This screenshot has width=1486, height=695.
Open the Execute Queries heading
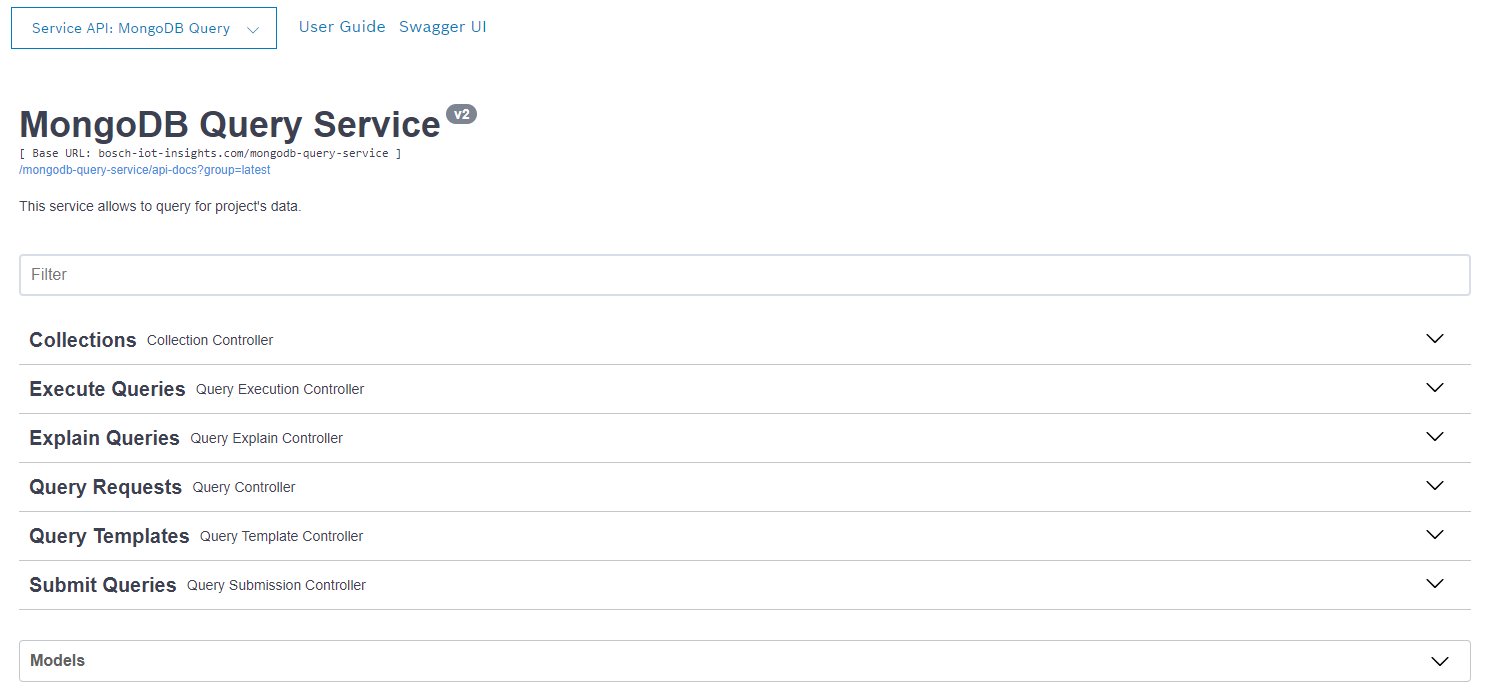coord(107,389)
